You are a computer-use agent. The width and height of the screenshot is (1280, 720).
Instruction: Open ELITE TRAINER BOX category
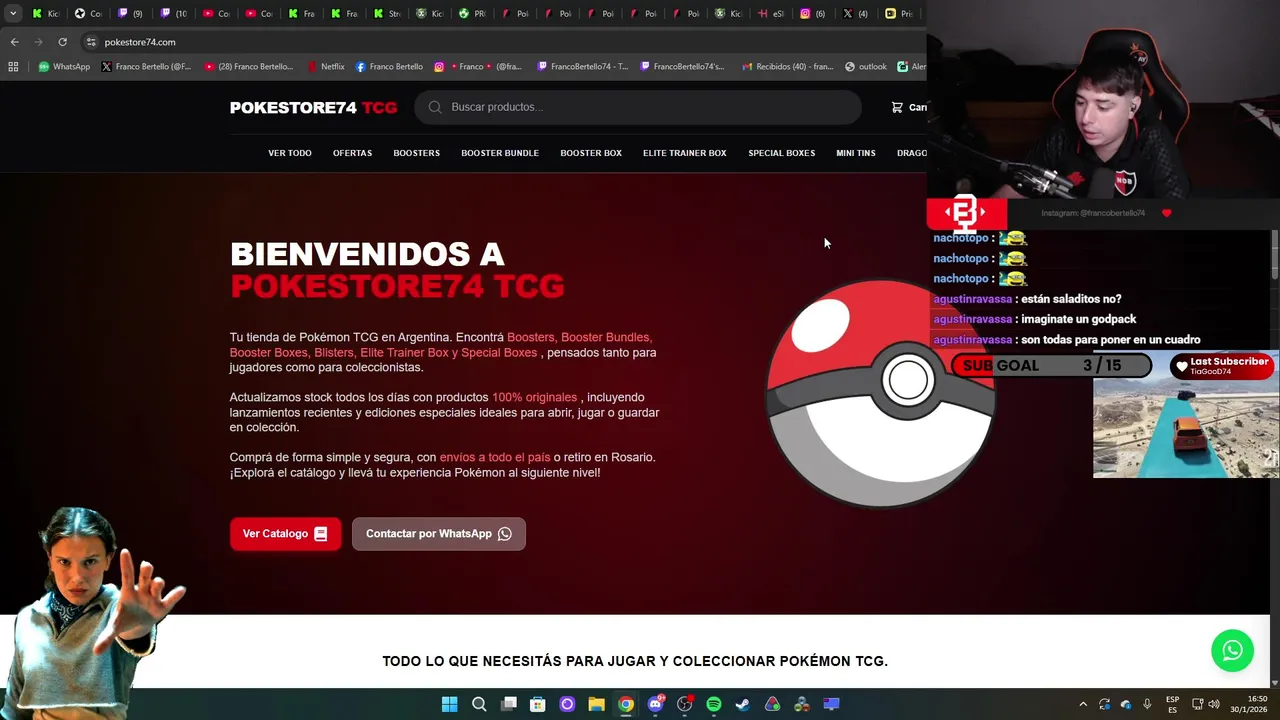click(x=685, y=153)
